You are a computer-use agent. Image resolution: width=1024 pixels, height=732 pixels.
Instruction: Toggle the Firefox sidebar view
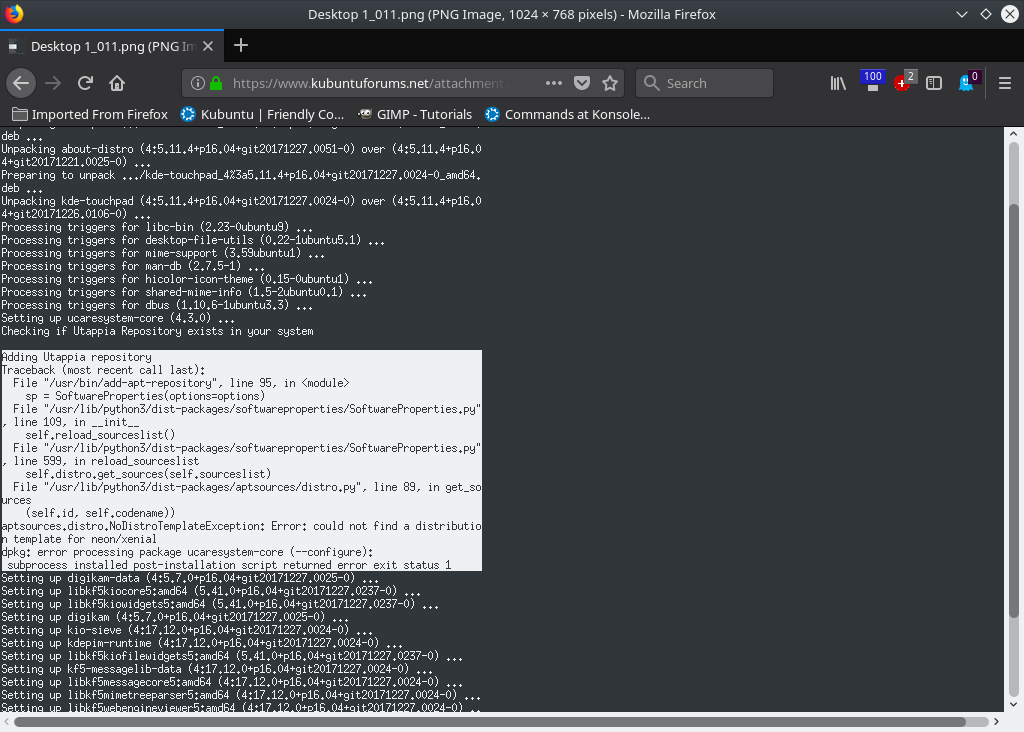coord(934,83)
